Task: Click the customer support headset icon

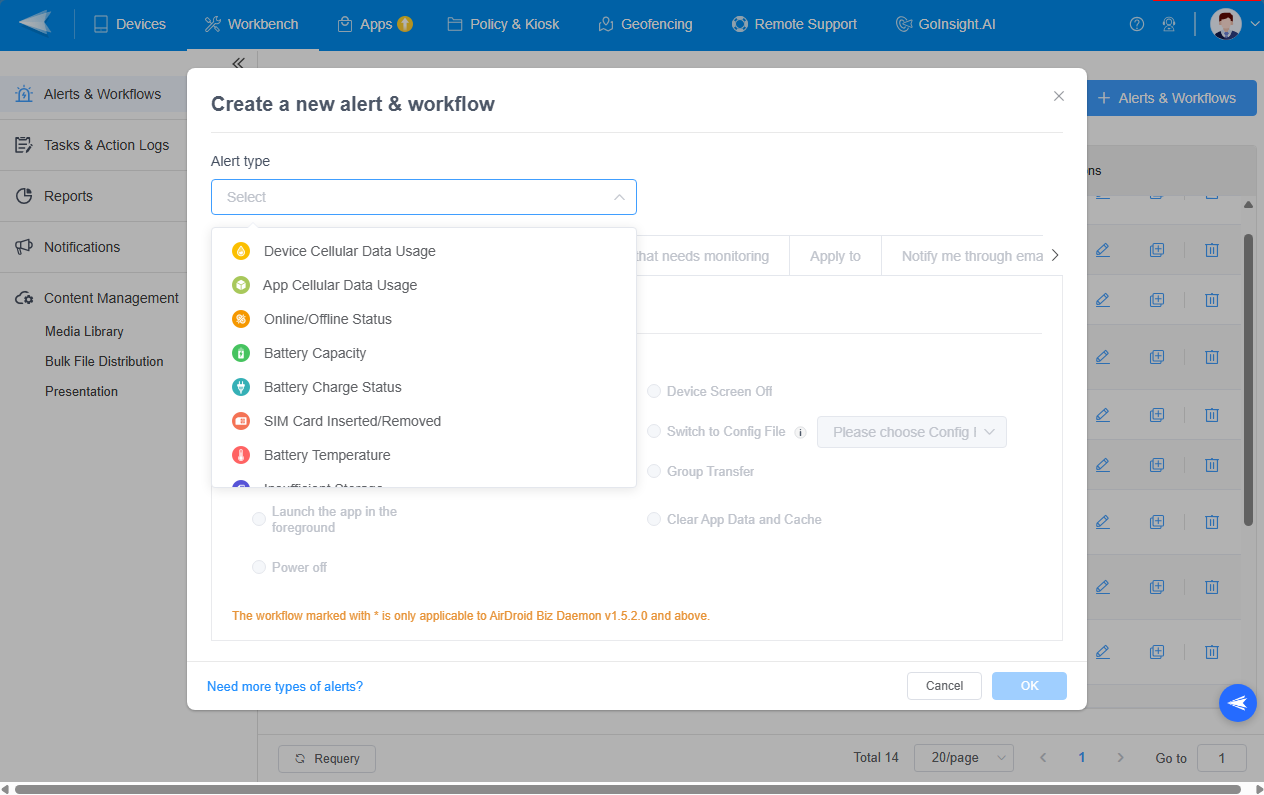Action: pyautogui.click(x=1168, y=24)
